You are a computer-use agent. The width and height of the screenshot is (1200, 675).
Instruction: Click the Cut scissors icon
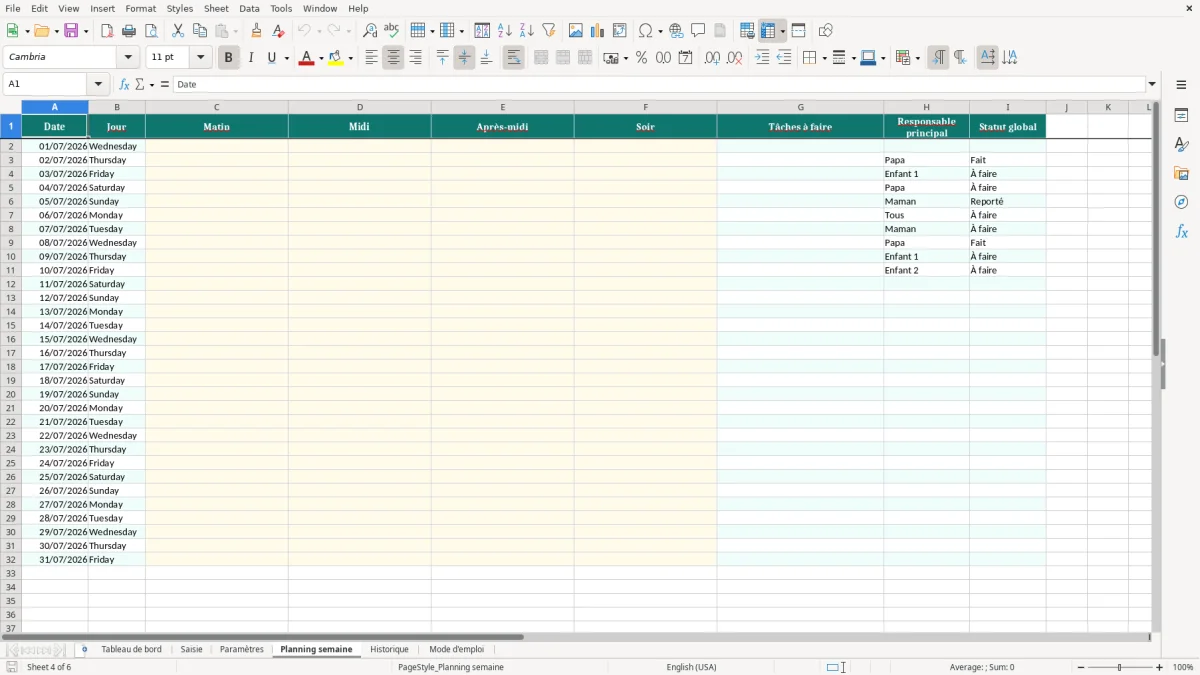[x=178, y=31]
